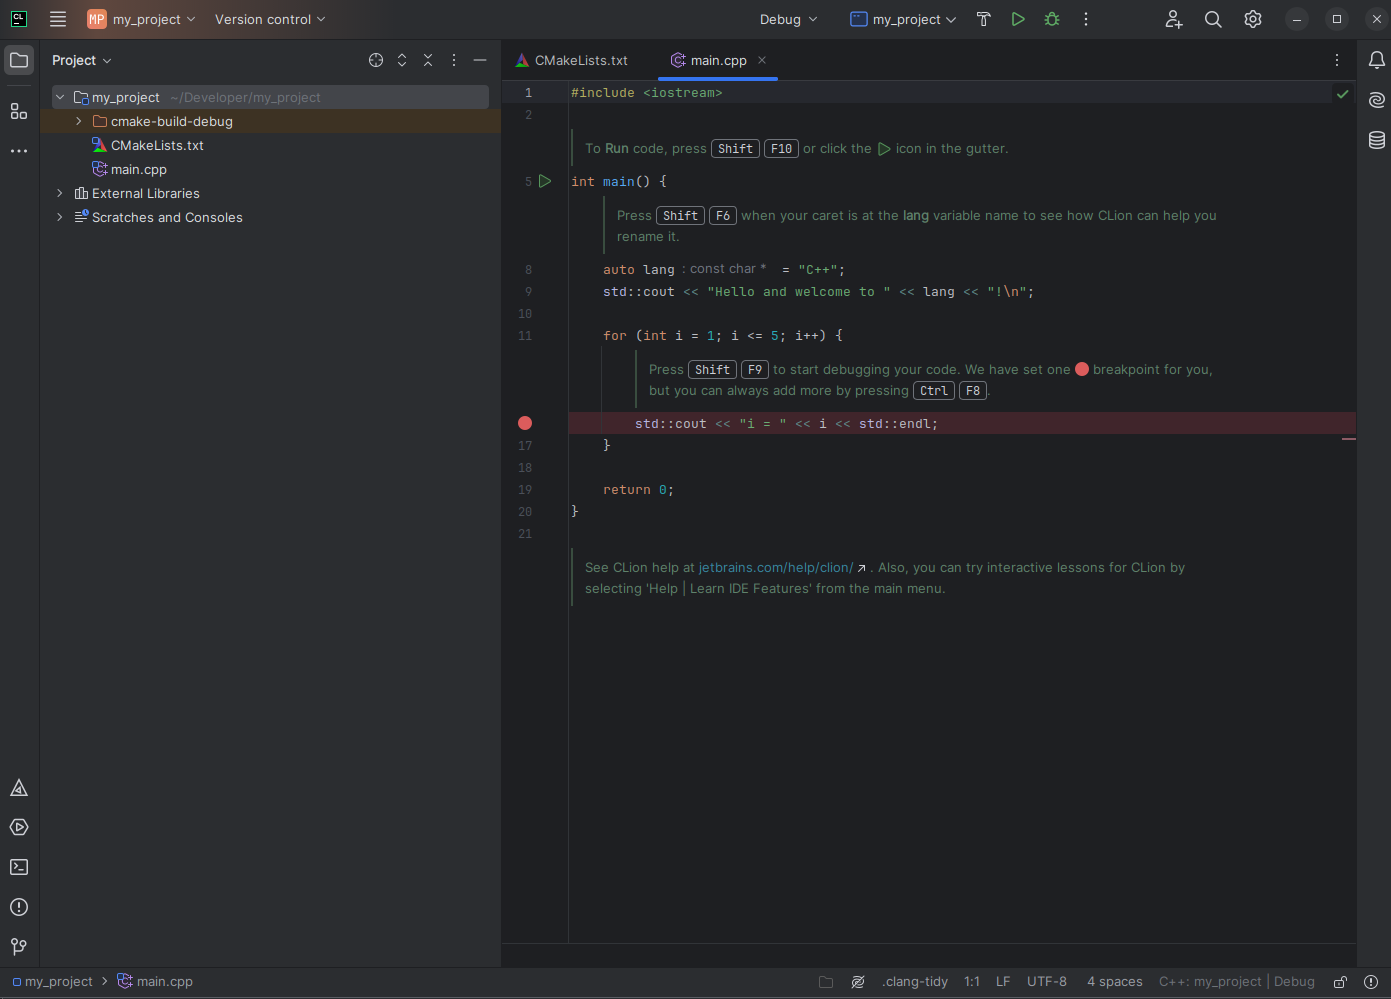Toggle read-only lock in status bar
Viewport: 1391px width, 999px height.
coord(1341,982)
